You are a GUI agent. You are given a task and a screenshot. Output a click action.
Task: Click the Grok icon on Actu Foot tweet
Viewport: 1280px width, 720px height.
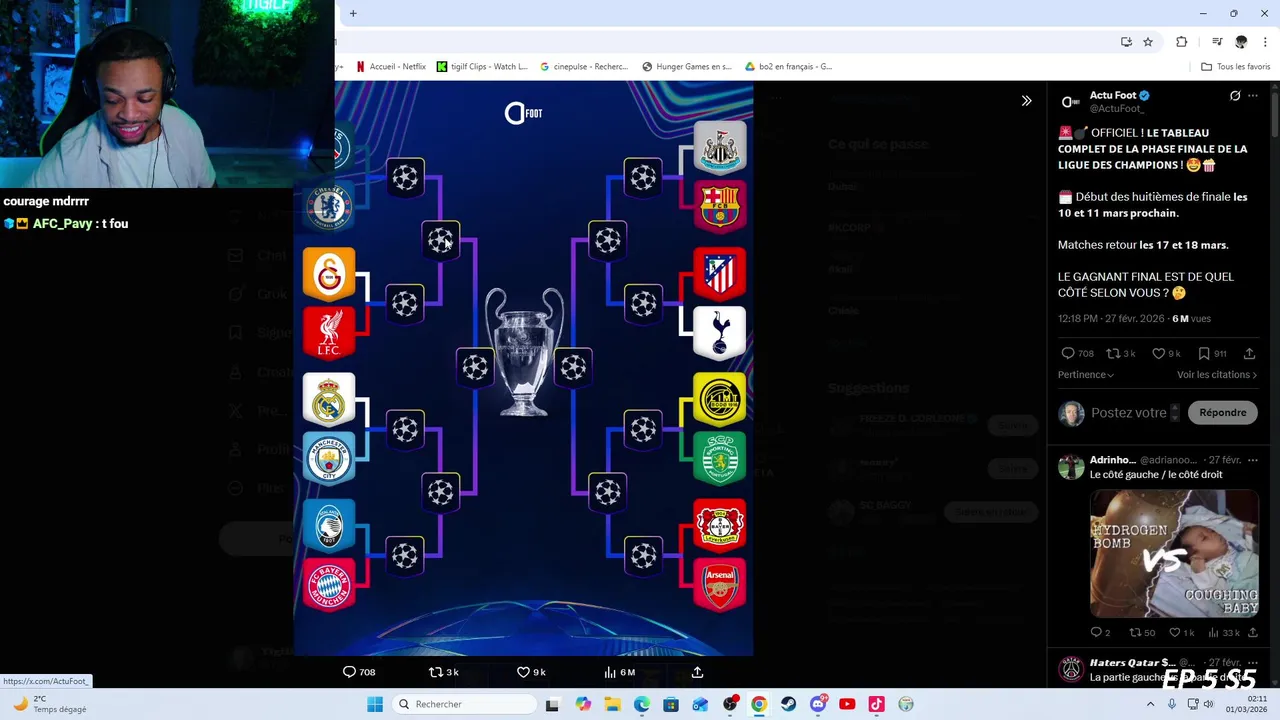[x=1235, y=96]
